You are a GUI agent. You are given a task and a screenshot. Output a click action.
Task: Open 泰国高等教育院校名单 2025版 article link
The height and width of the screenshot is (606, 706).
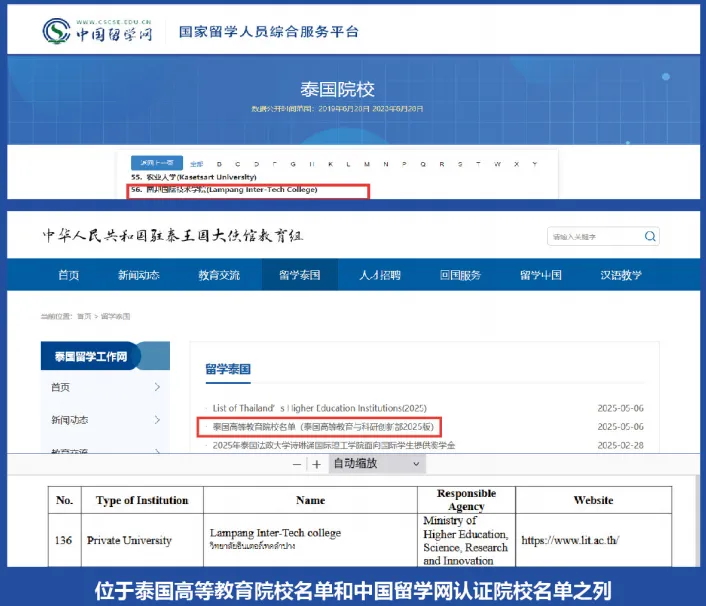pyautogui.click(x=323, y=426)
